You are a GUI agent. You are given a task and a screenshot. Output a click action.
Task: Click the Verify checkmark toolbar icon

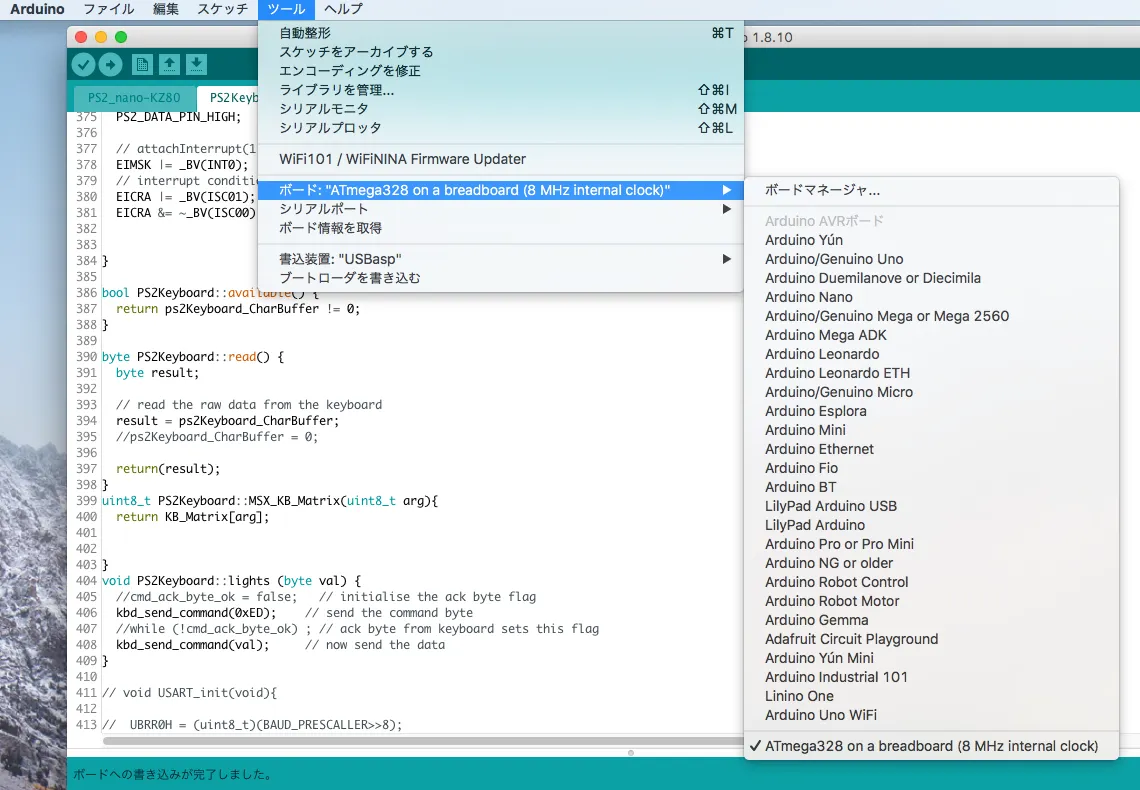84,65
